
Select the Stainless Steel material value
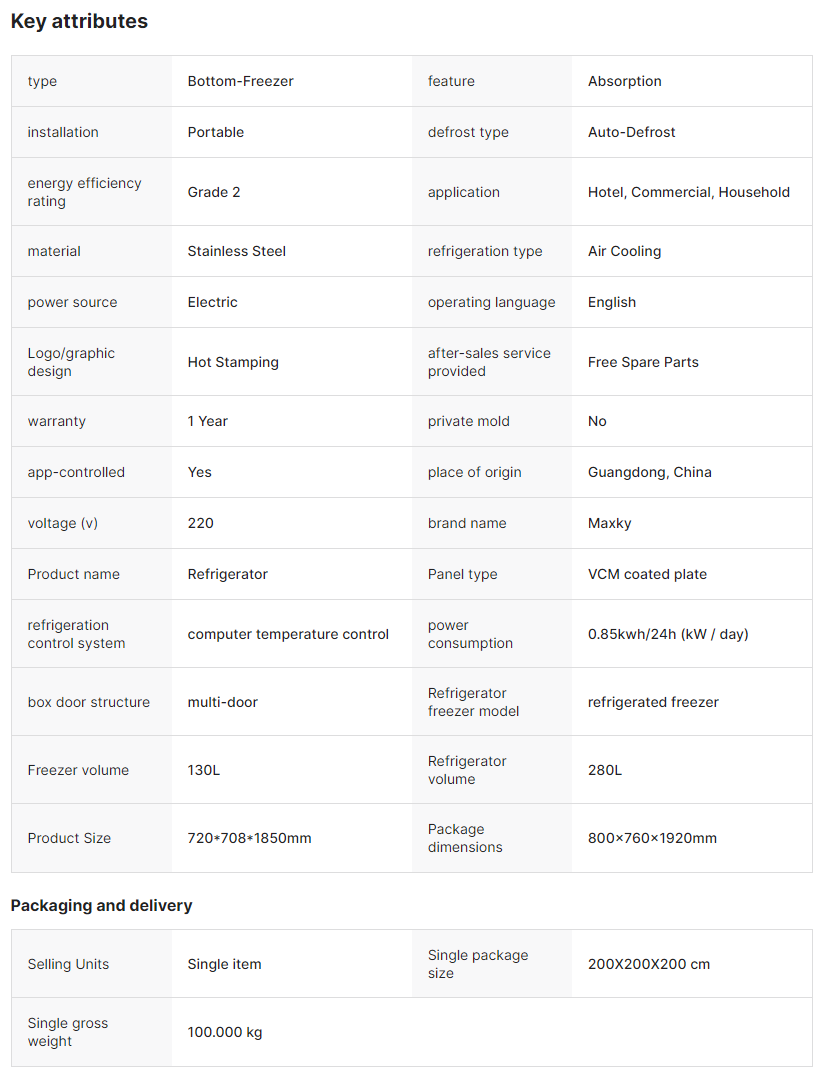[x=236, y=251]
